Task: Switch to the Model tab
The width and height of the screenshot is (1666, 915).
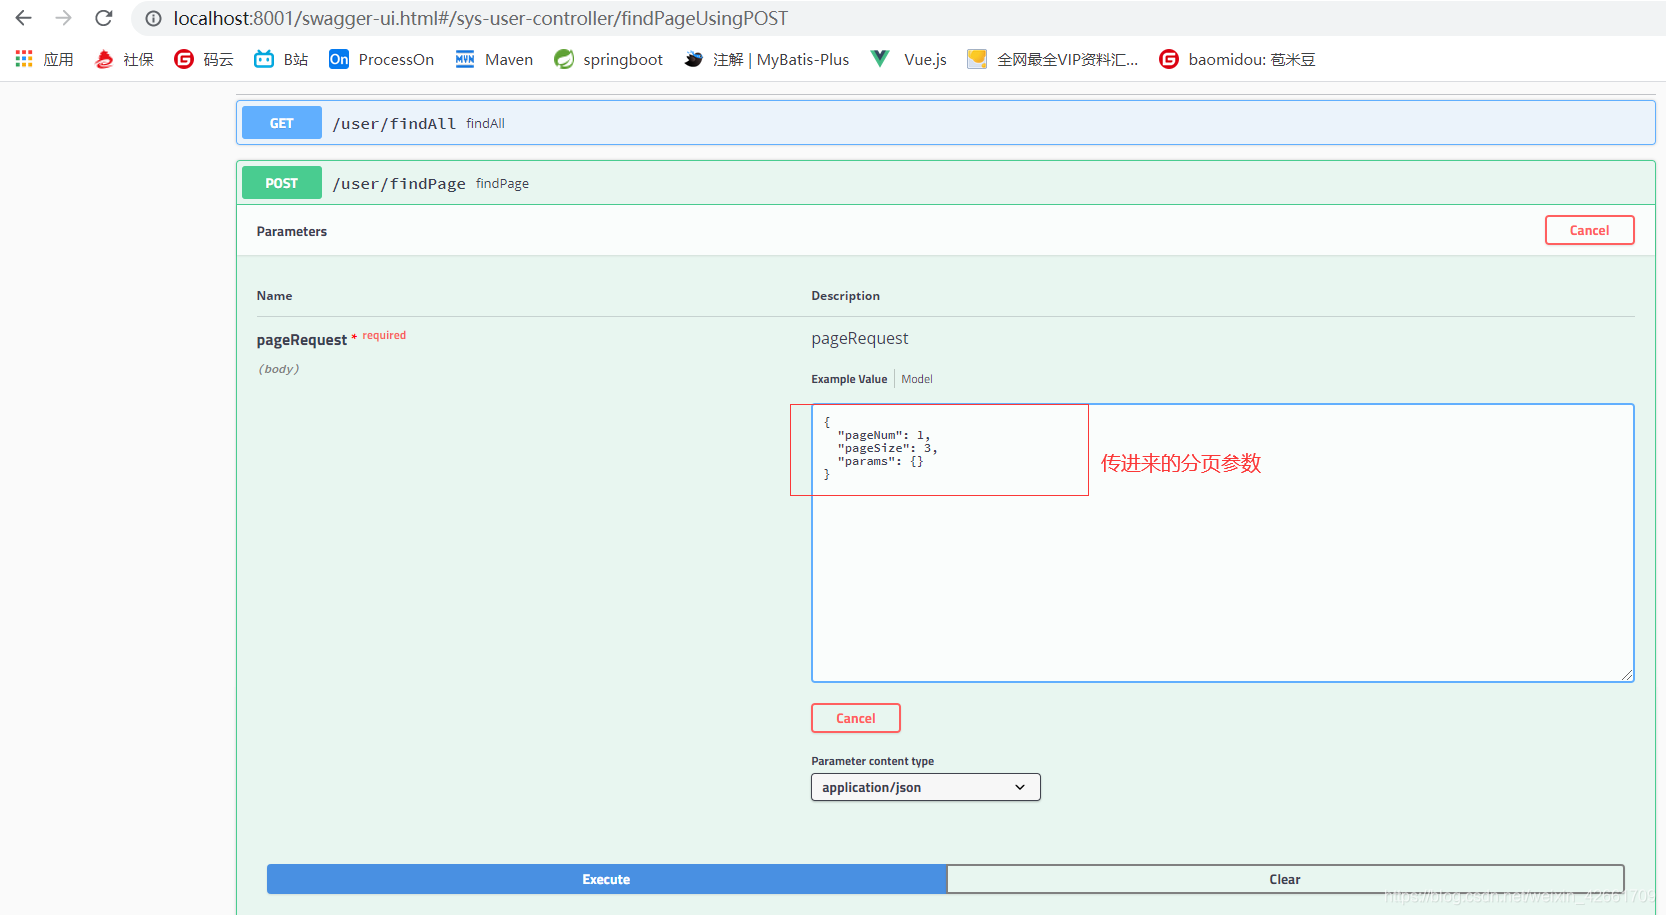Action: tap(916, 378)
